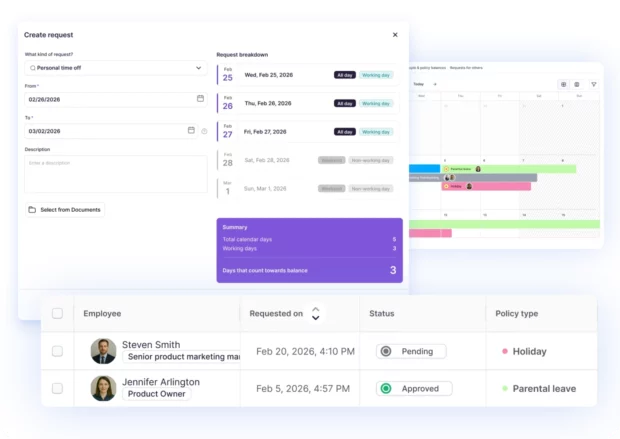620x439 pixels.
Task: Open the From date calendar picker
Action: 200,99
